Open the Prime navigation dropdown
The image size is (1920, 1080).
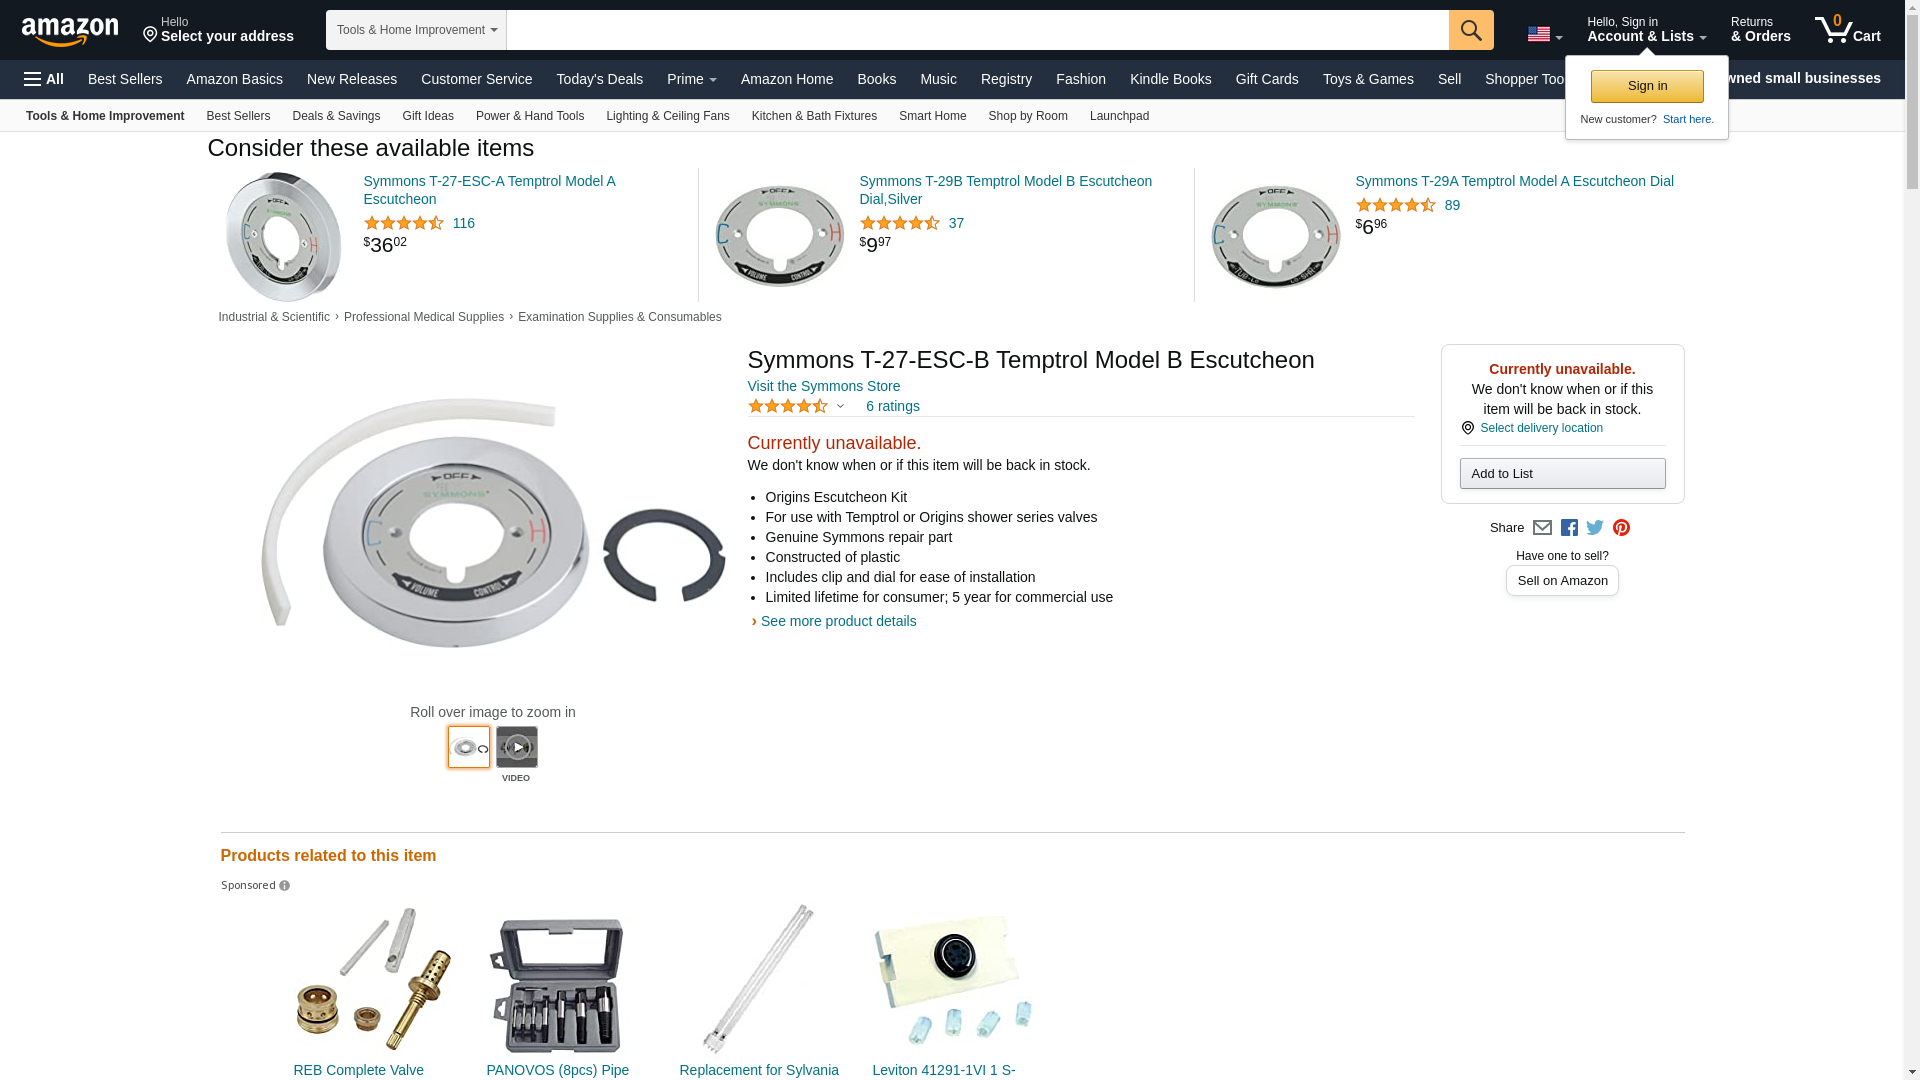tap(691, 79)
